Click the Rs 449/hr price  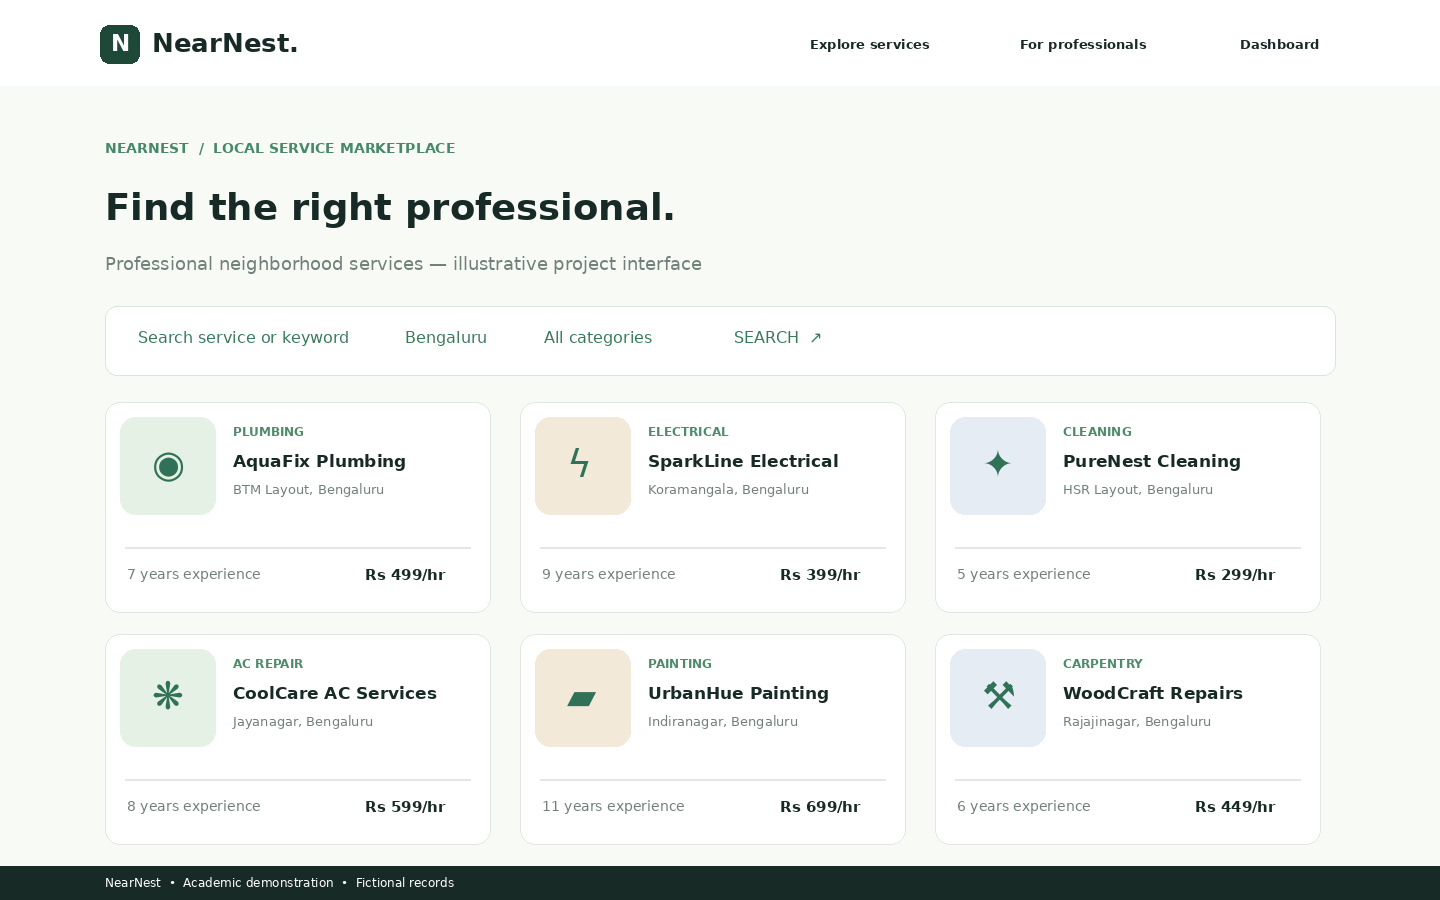coord(1235,807)
